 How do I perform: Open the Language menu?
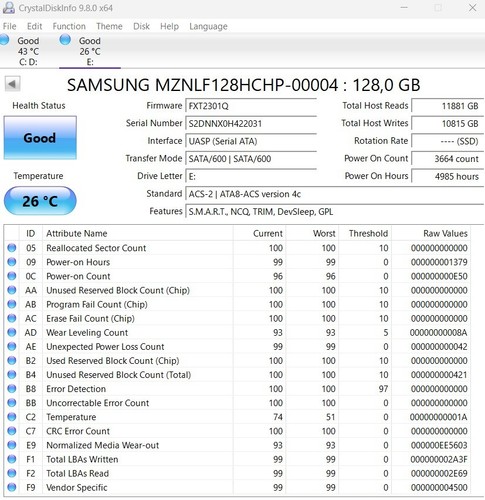pyautogui.click(x=208, y=26)
